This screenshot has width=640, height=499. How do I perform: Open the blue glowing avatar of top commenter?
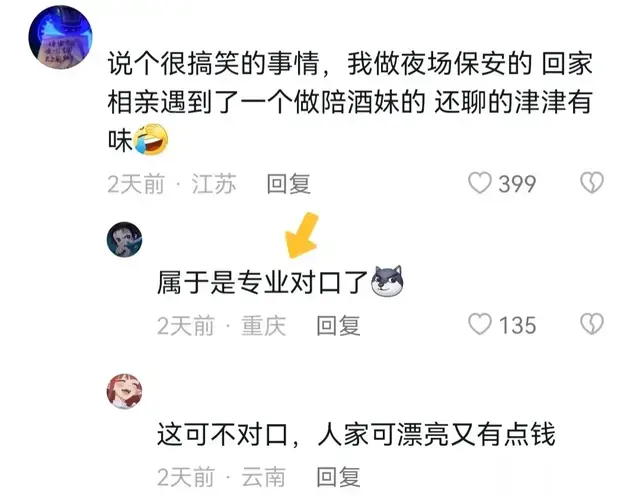point(60,38)
